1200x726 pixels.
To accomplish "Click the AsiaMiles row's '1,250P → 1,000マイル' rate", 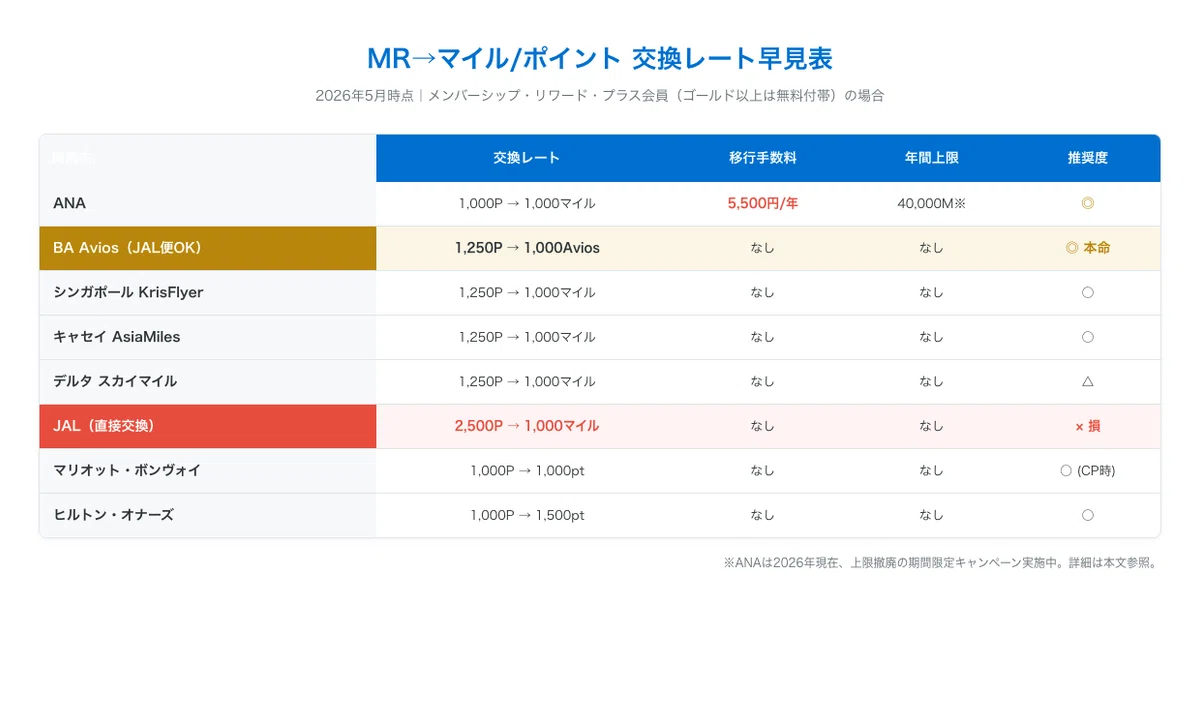I will pos(527,337).
